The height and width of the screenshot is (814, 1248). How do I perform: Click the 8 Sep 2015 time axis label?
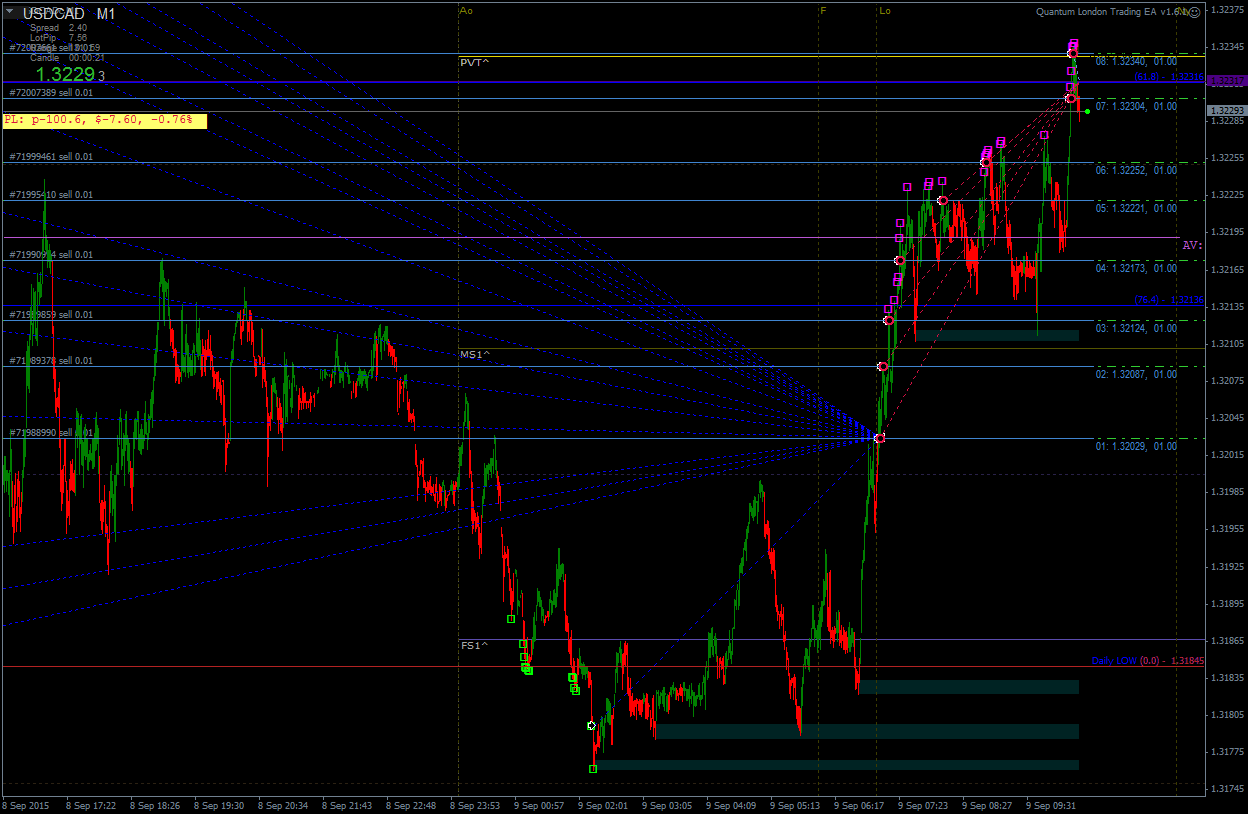coord(25,804)
